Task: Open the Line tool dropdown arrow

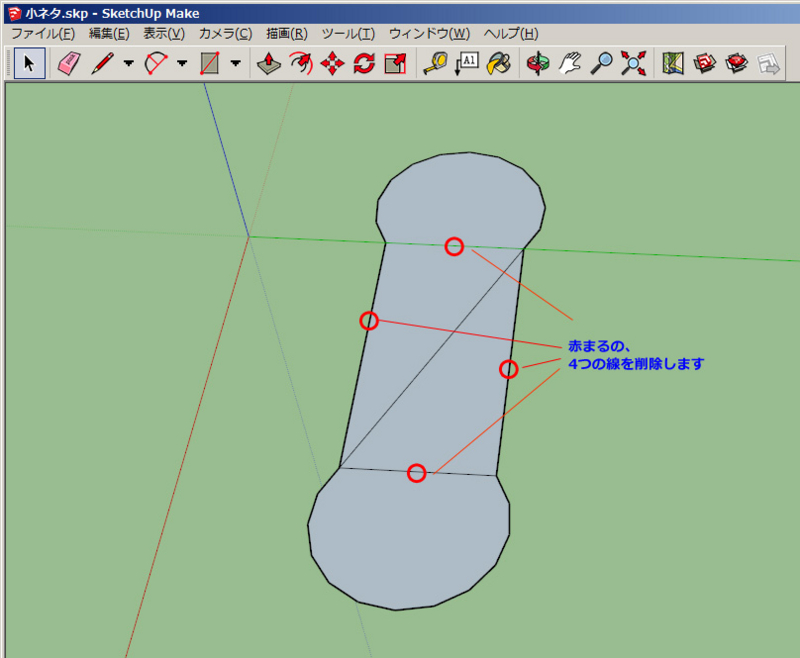Action: (x=129, y=63)
